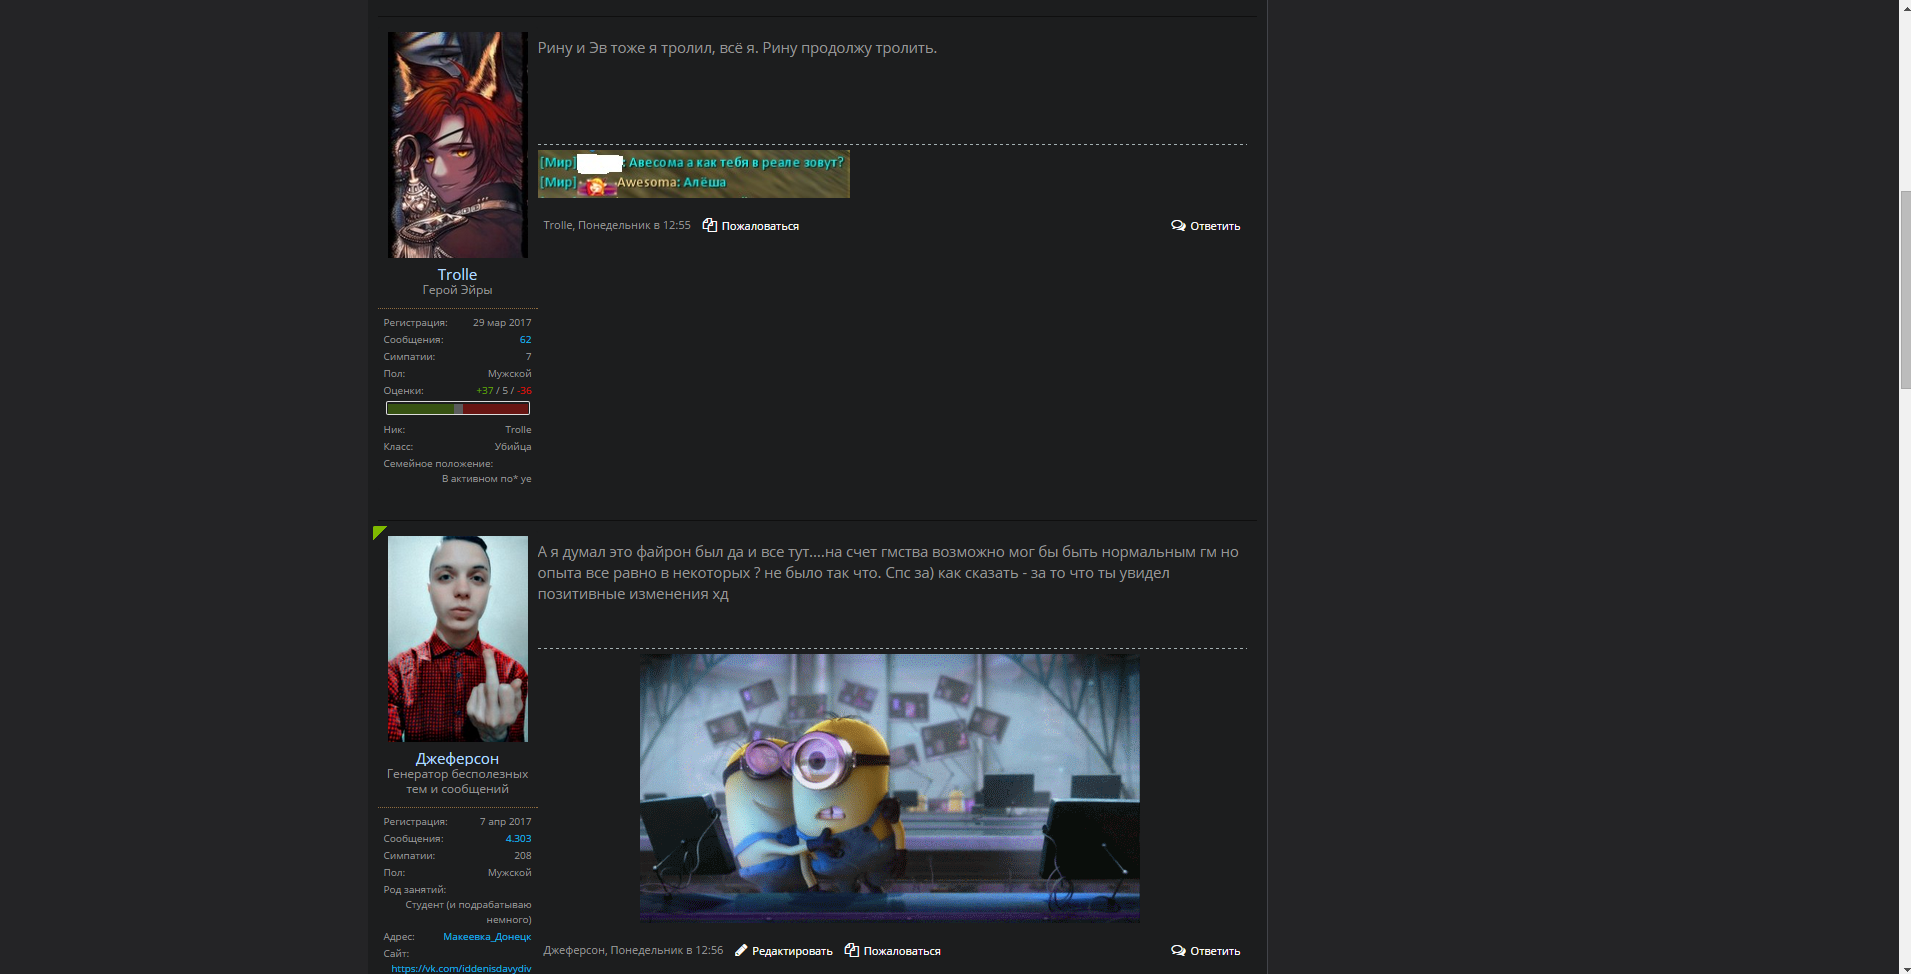Click the -36 negative ratings value
This screenshot has height=974, width=1911.
[525, 391]
